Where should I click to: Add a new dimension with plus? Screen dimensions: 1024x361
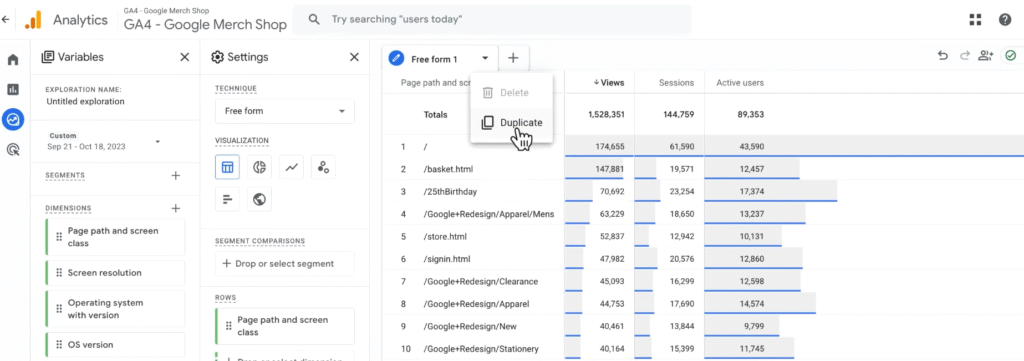(175, 208)
